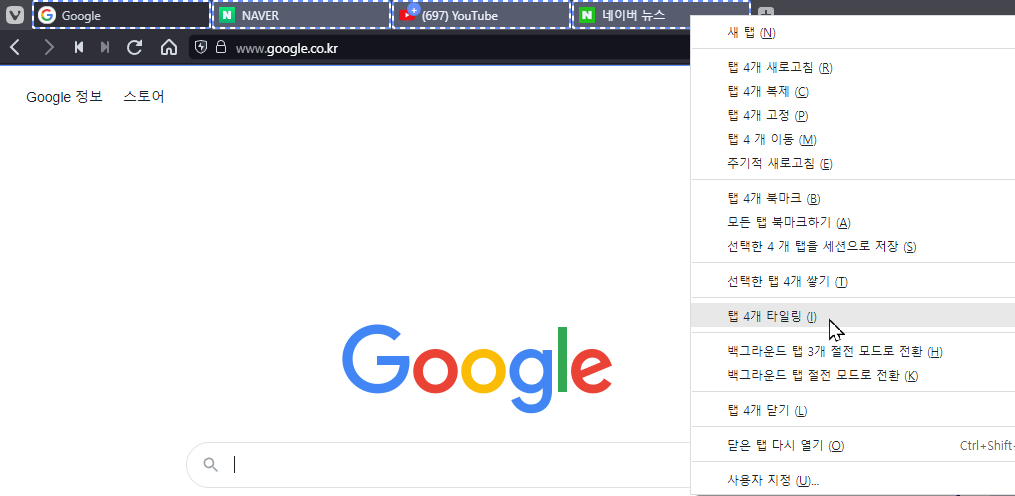Open 사용자 지정 (U)... entry
1015x496 pixels.
(x=853, y=480)
